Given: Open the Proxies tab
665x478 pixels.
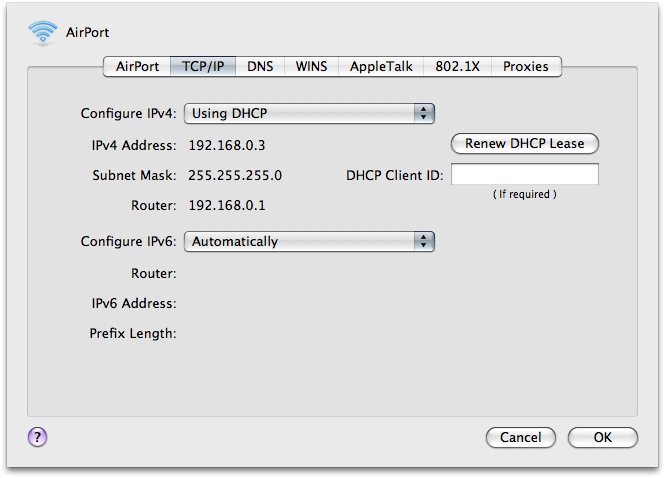Looking at the screenshot, I should click(x=526, y=67).
